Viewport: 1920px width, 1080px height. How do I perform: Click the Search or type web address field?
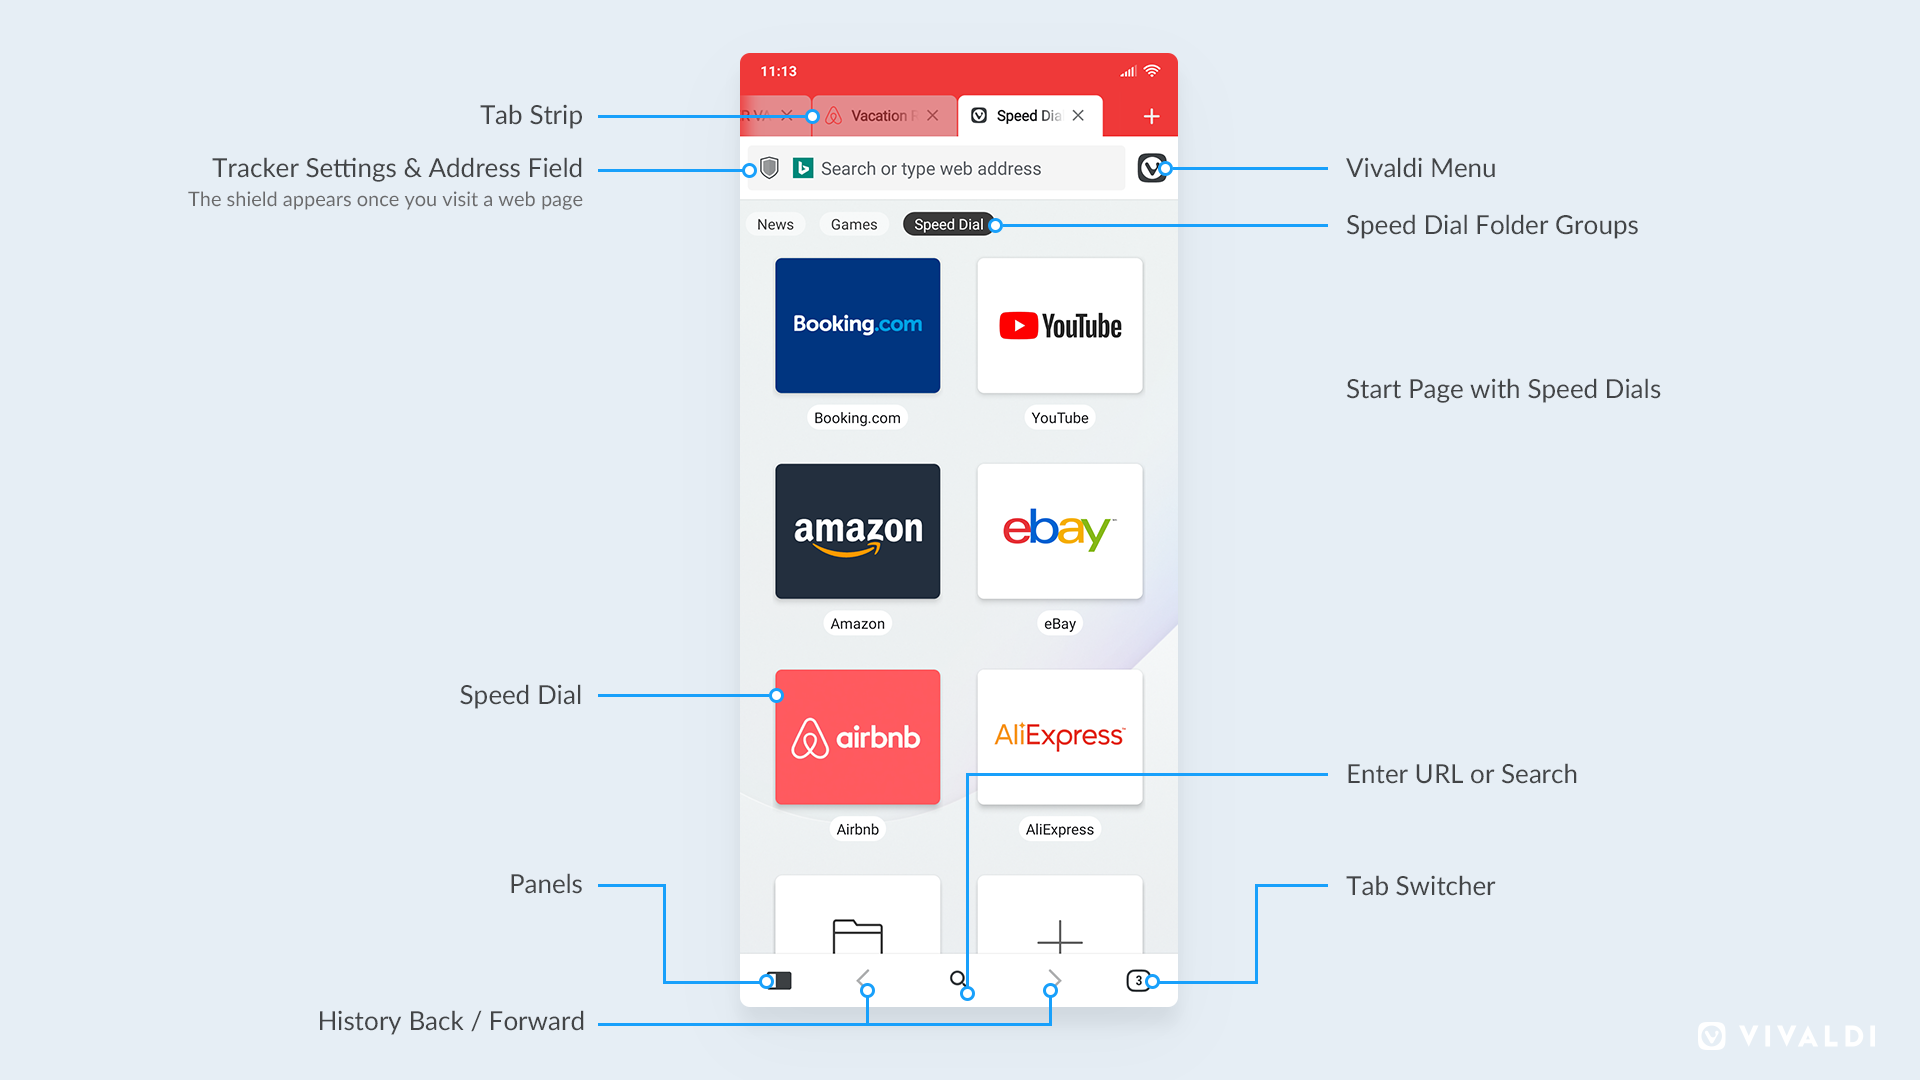pyautogui.click(x=960, y=169)
